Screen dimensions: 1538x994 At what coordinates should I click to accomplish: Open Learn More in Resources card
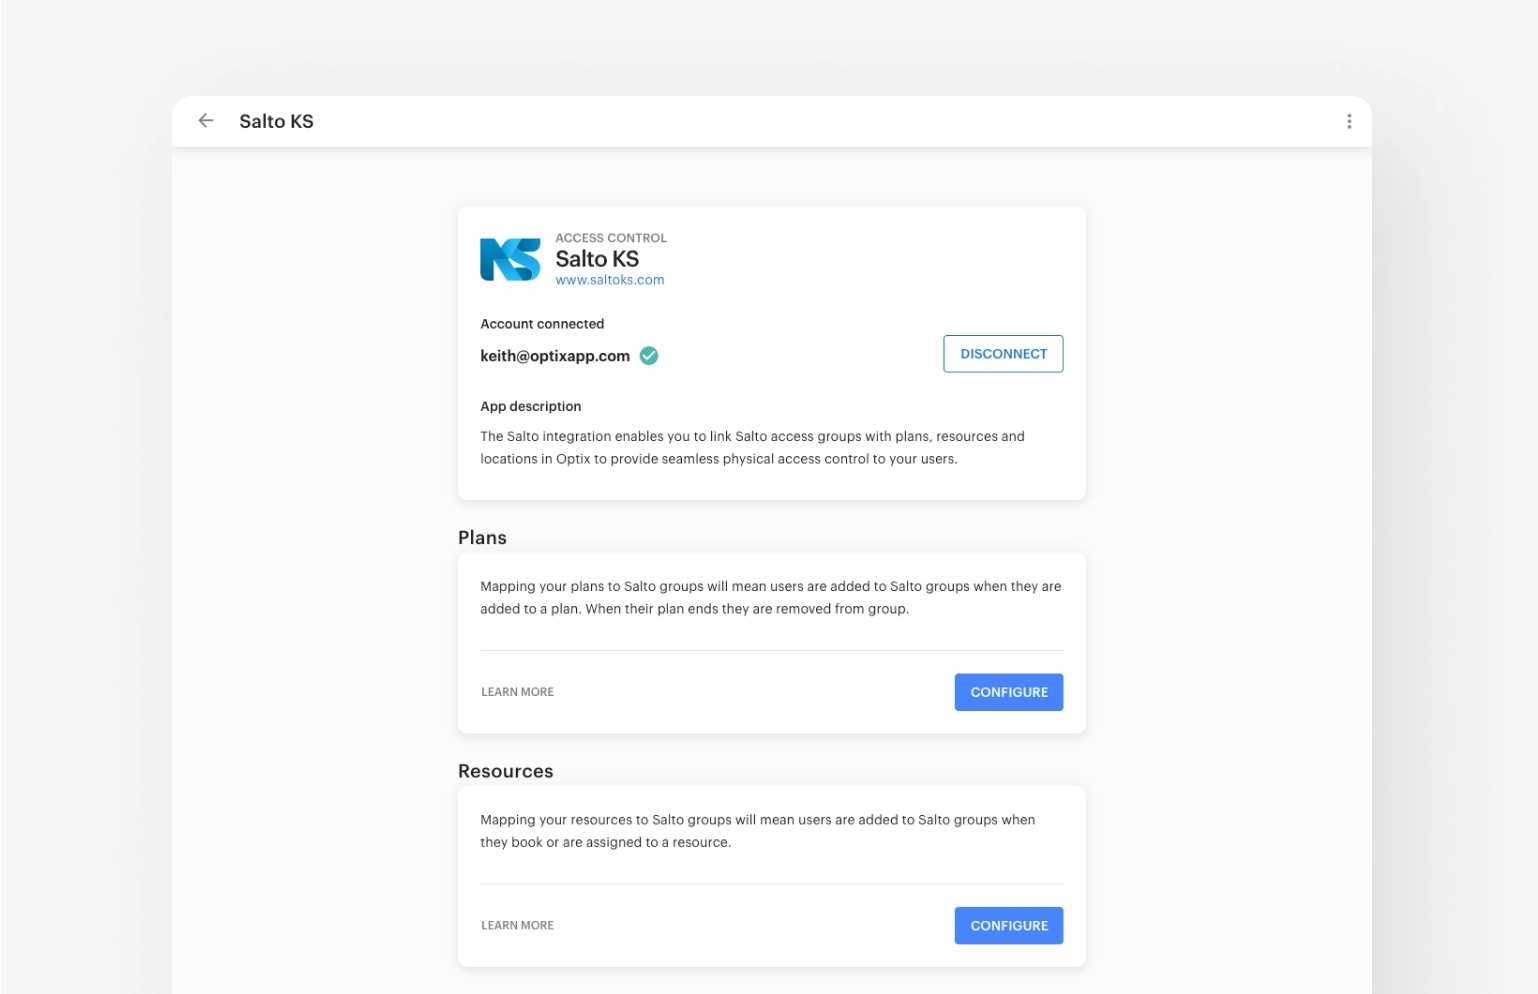click(517, 926)
